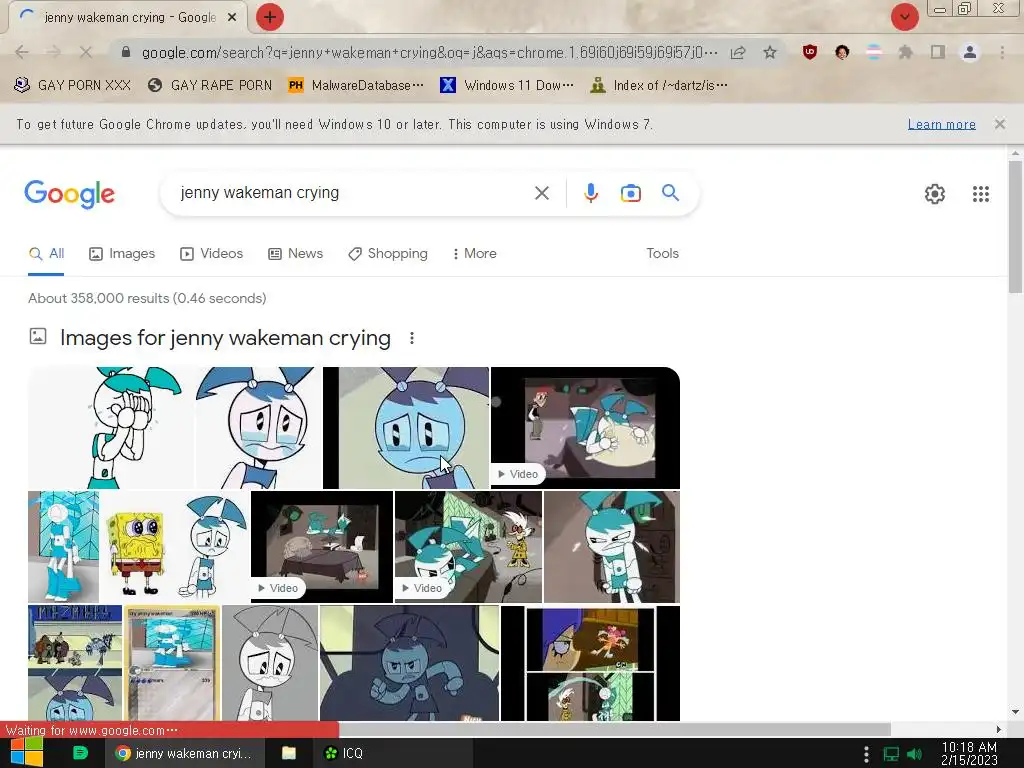1024x768 pixels.
Task: Go back to the previous page
Action: click(22, 52)
